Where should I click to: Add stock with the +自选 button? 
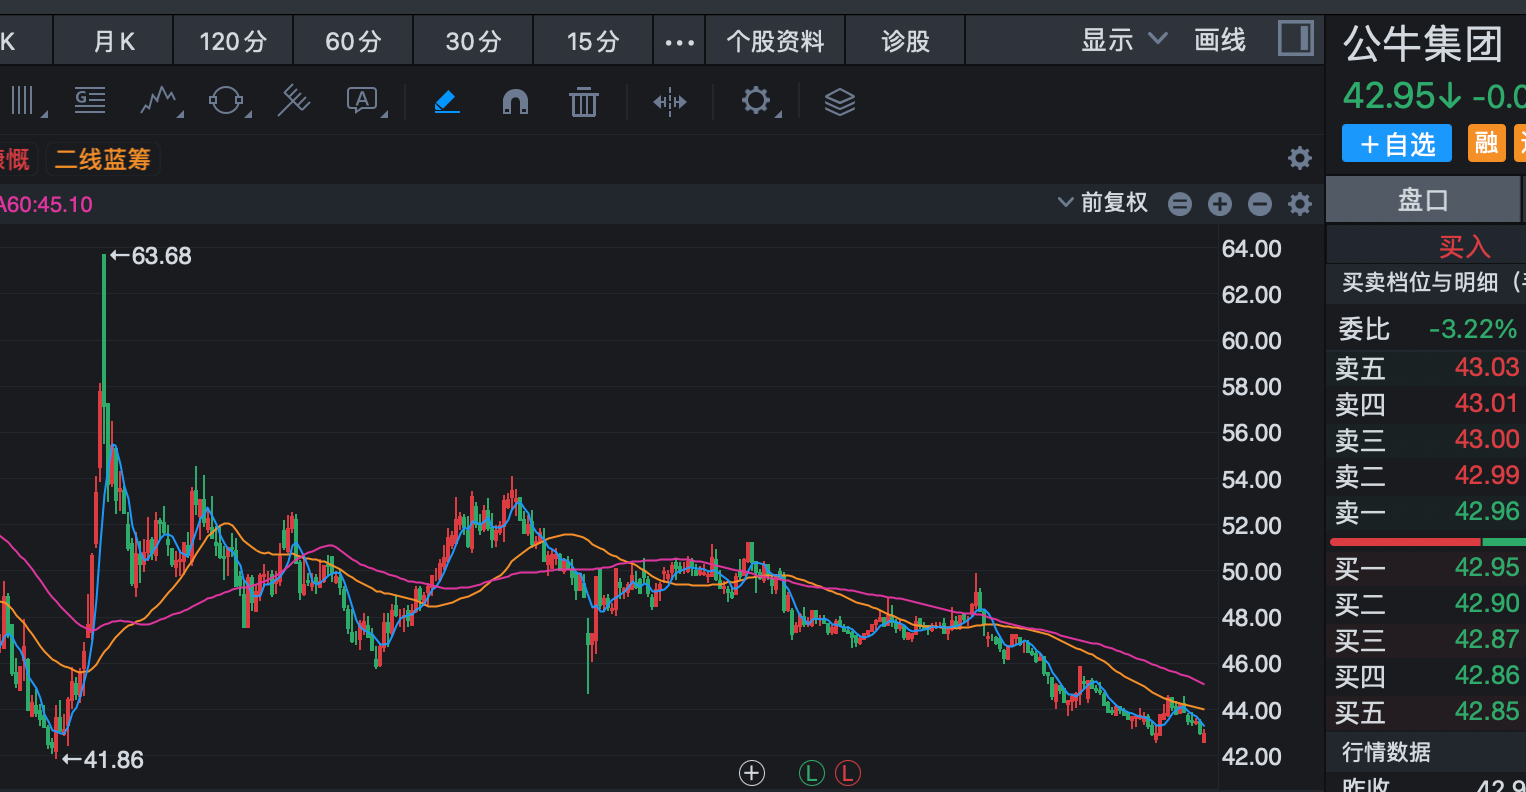1396,144
